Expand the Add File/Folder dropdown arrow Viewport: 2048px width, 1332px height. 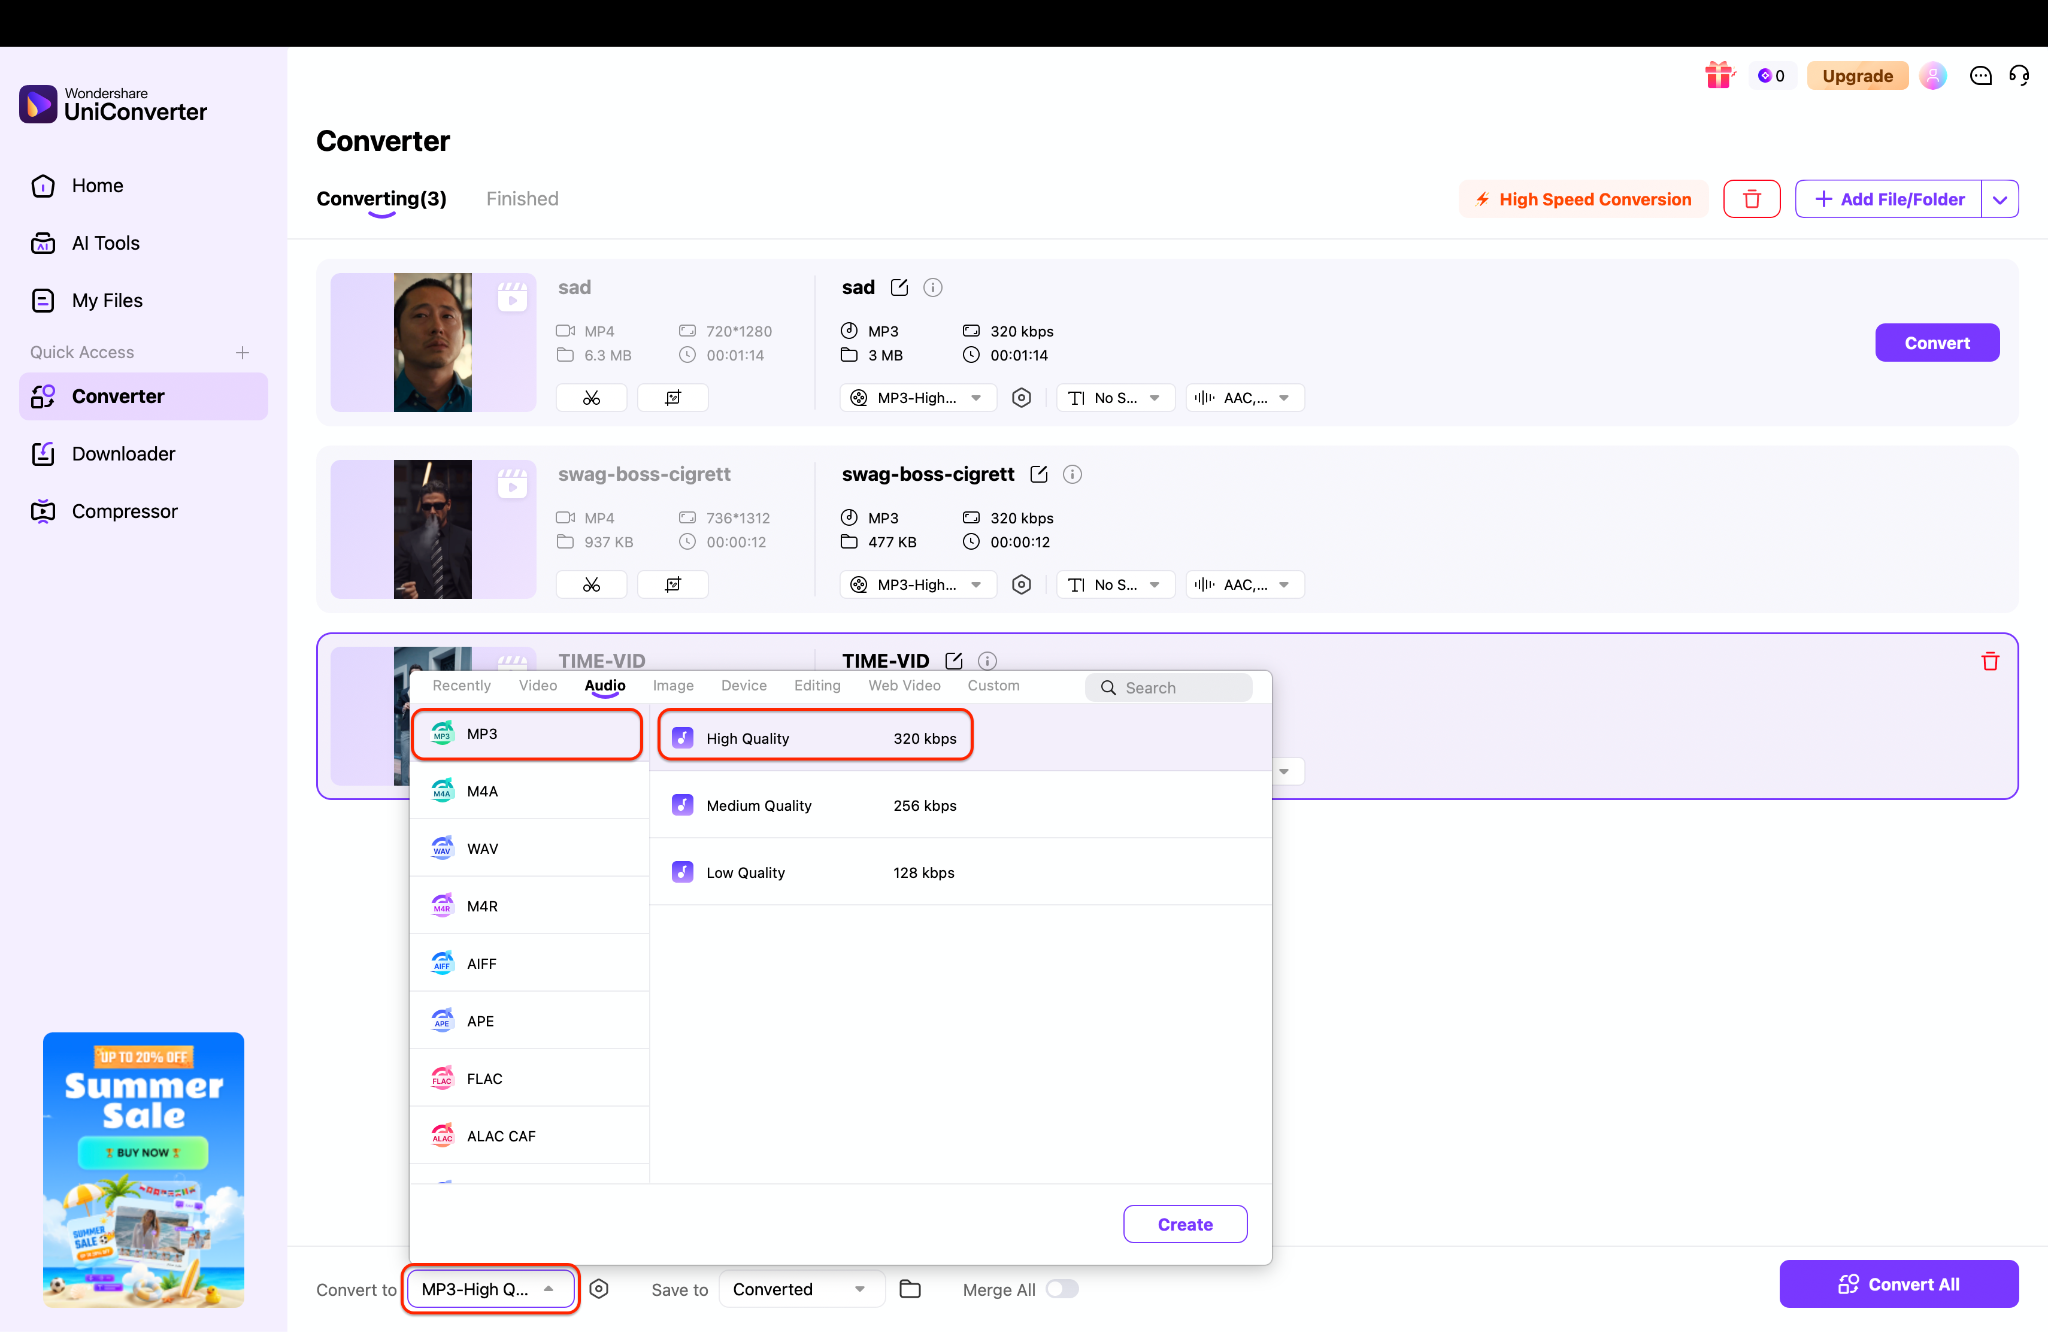point(1999,199)
